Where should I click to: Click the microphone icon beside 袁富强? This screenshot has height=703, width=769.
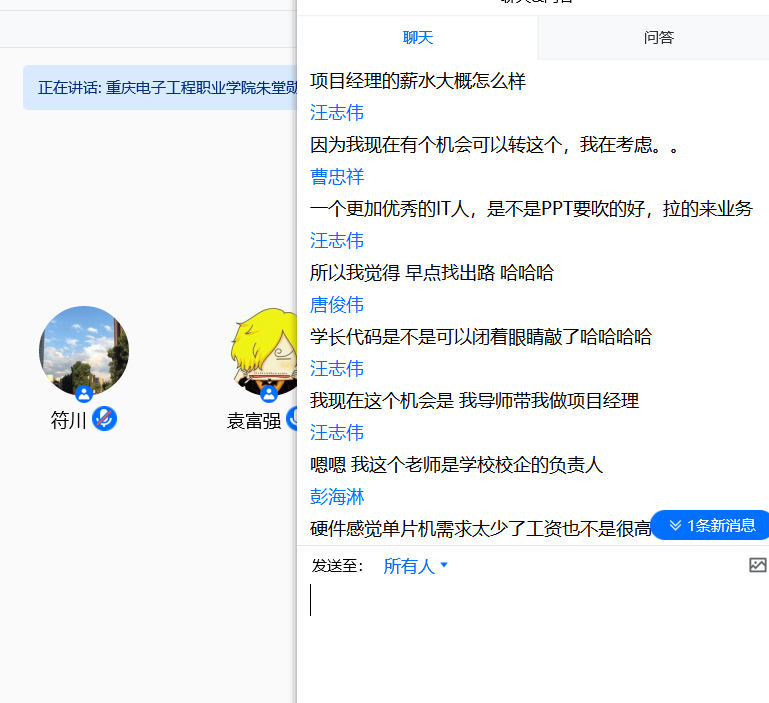pyautogui.click(x=292, y=420)
